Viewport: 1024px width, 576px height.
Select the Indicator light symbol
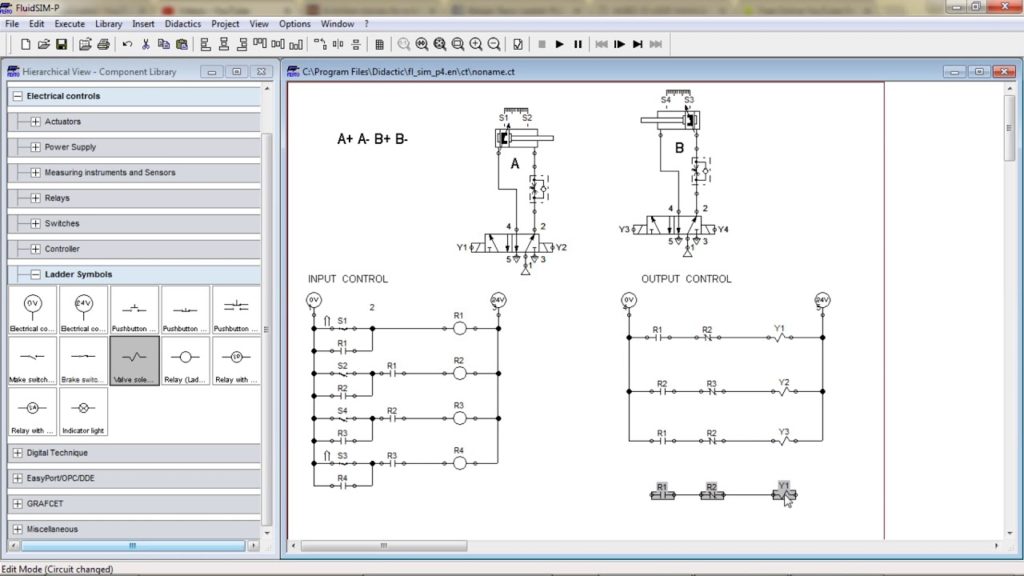pyautogui.click(x=83, y=411)
